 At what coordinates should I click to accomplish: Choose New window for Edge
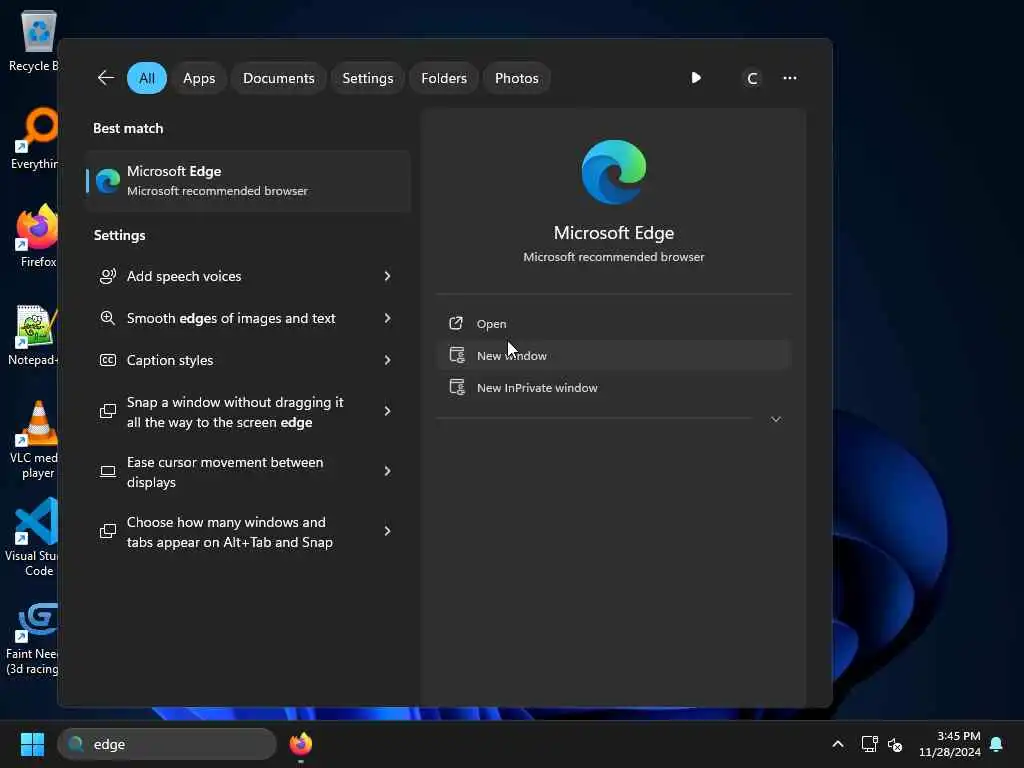point(614,355)
